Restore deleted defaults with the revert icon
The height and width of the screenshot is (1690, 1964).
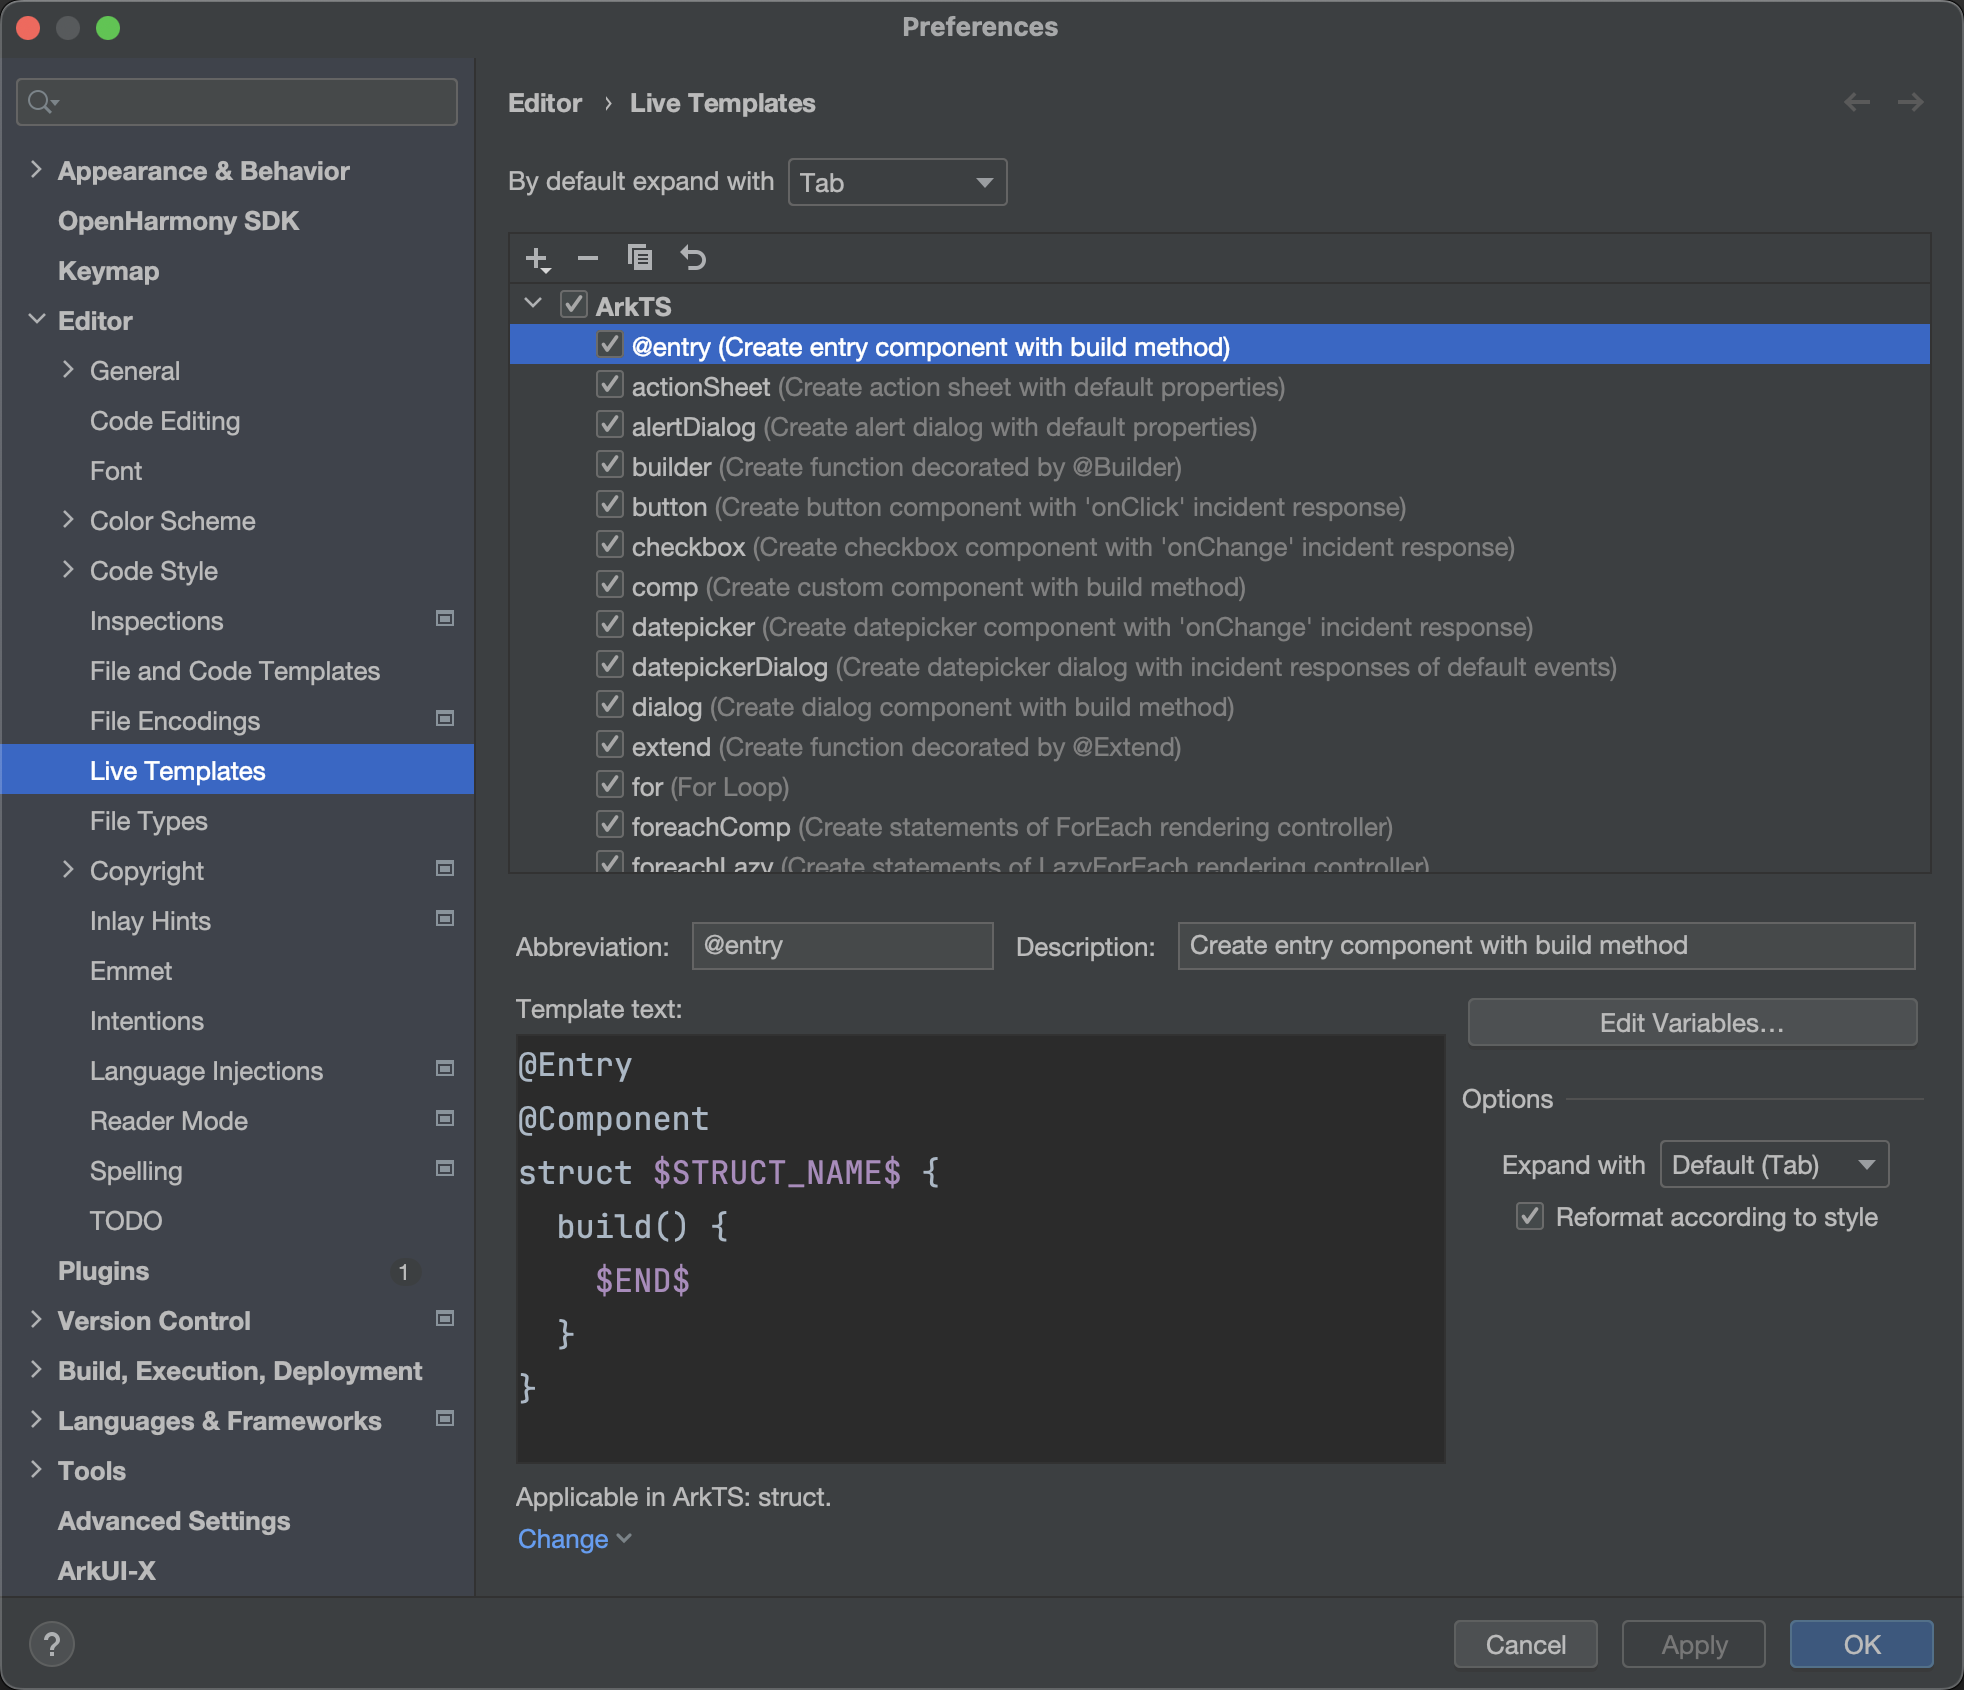pos(693,258)
